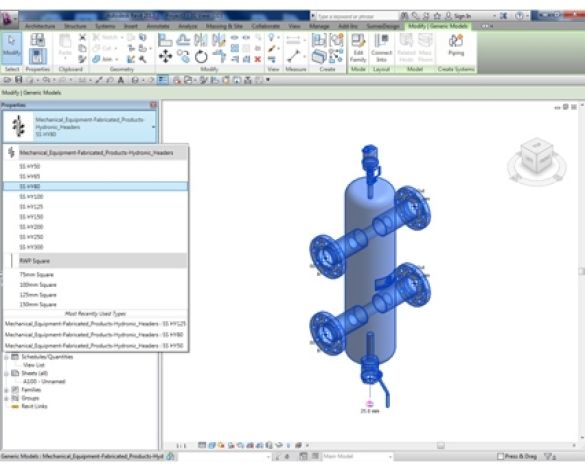Click the Piping create system button
Screen dimensions: 585x471
[456, 45]
